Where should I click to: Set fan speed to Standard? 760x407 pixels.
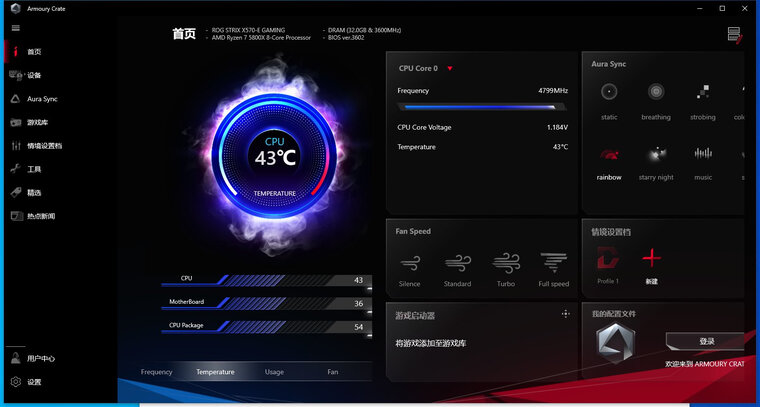tap(458, 270)
